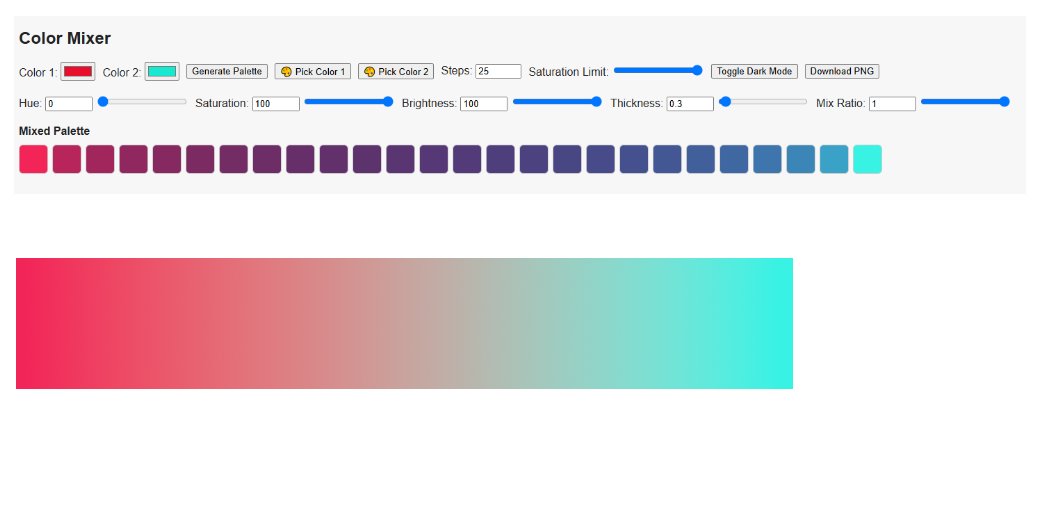Click the Pick Color 2 button
The image size is (1047, 514).
pos(396,71)
